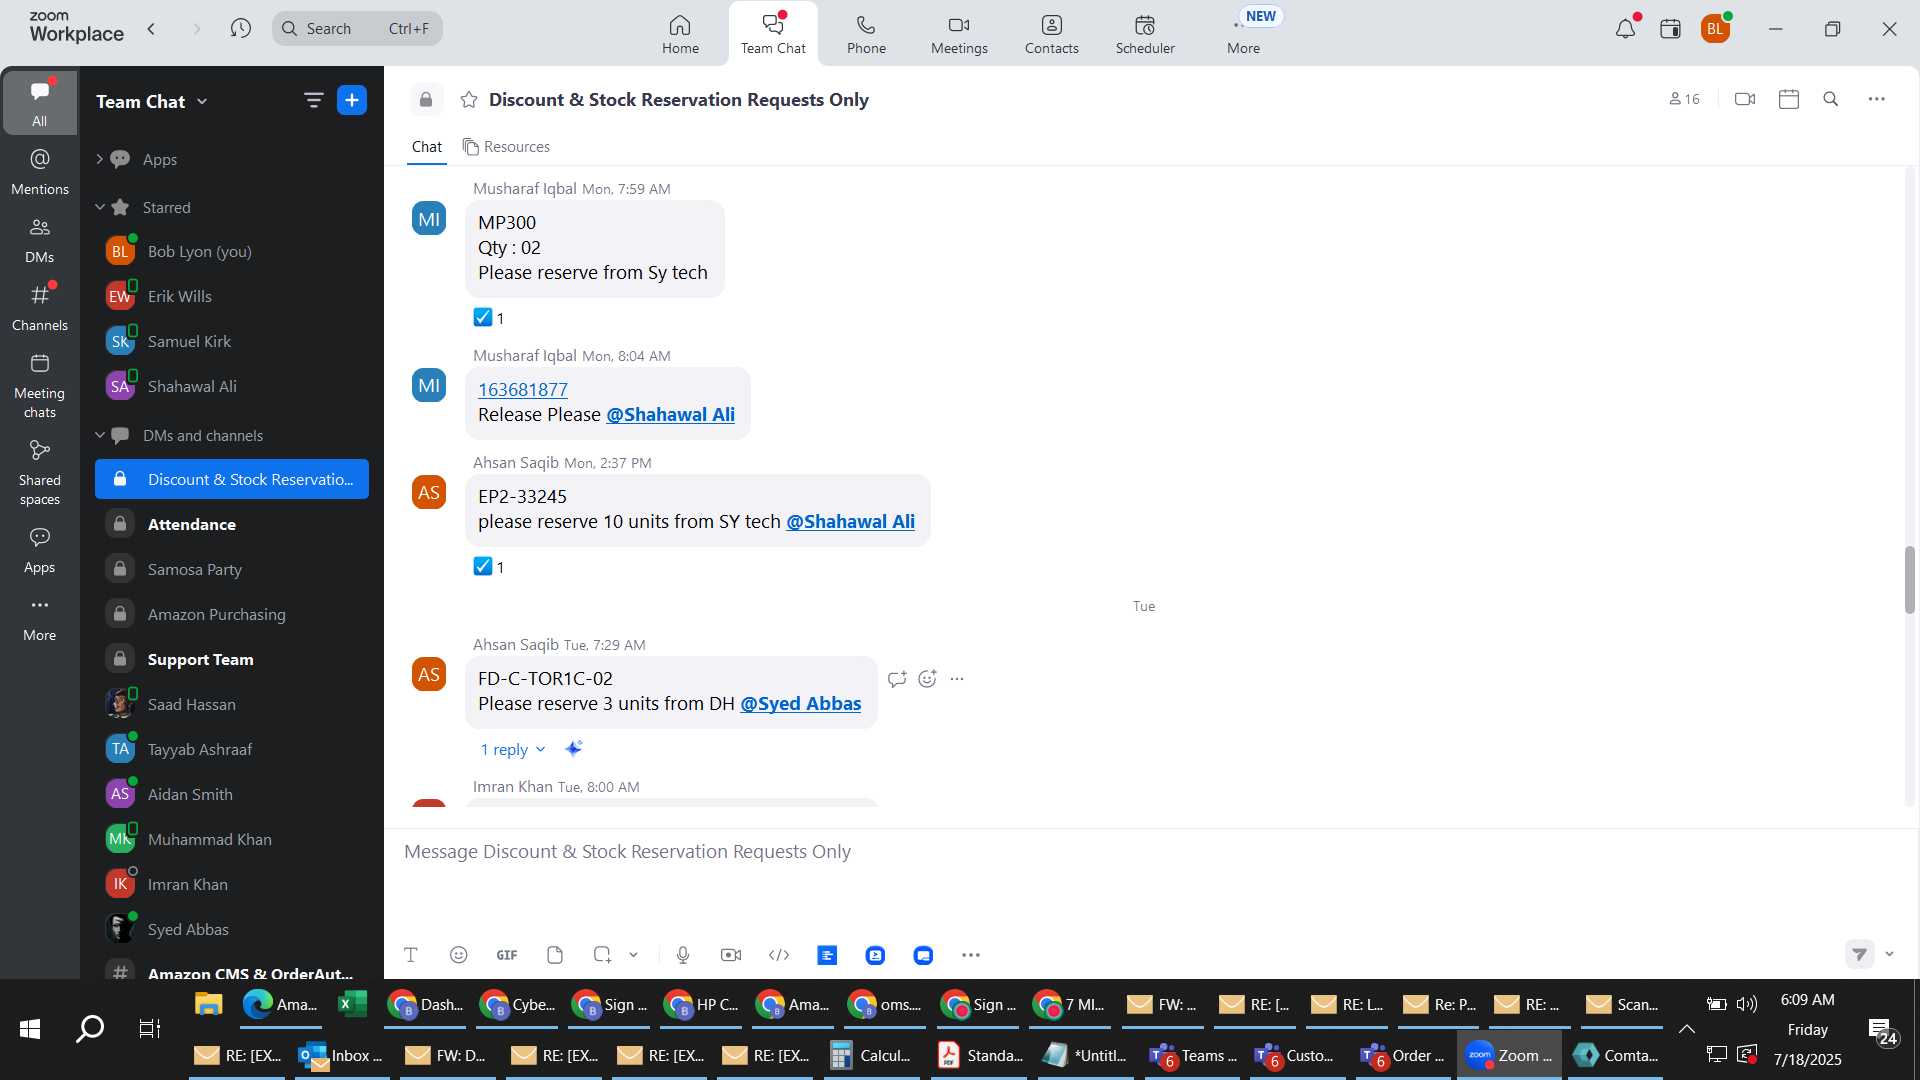This screenshot has width=1920, height=1080.
Task: Open Apps in the left sidebar
Action: (x=40, y=550)
